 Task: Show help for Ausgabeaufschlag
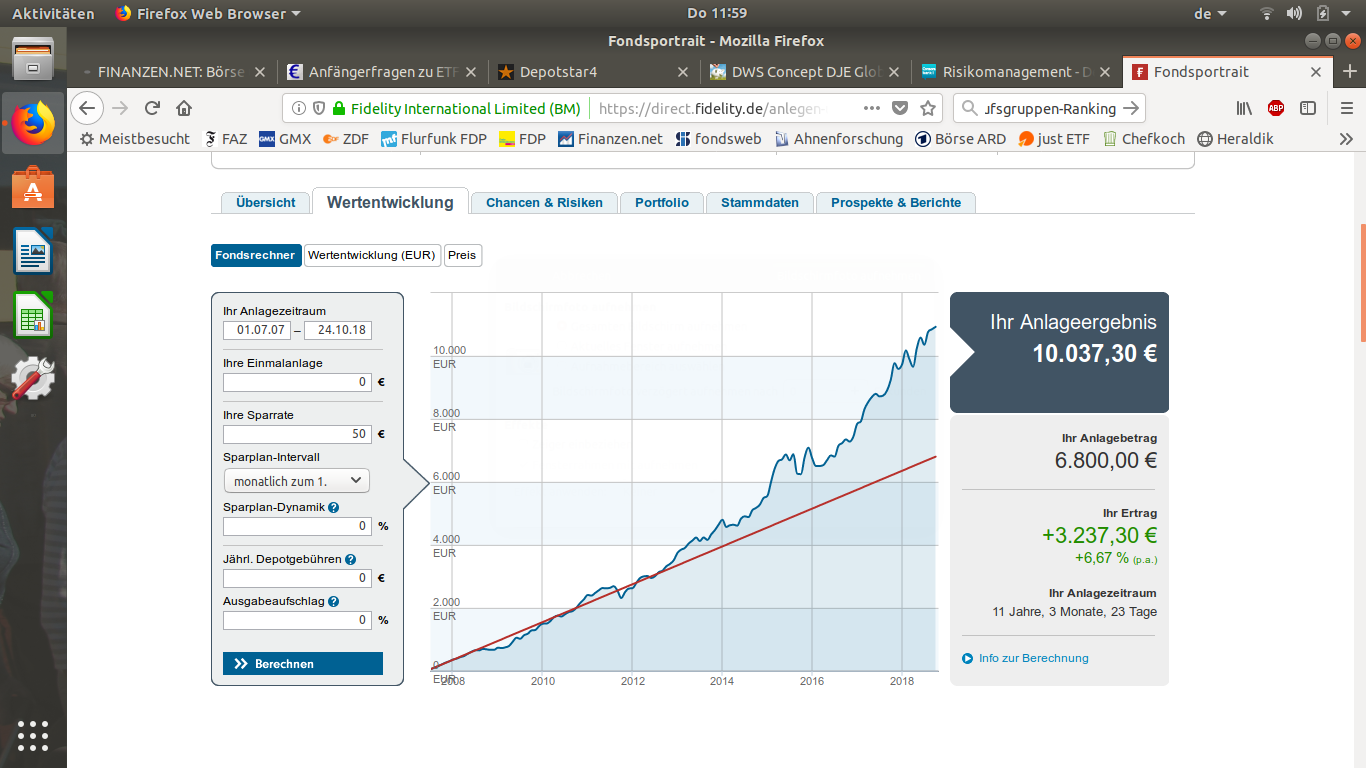pyautogui.click(x=333, y=602)
